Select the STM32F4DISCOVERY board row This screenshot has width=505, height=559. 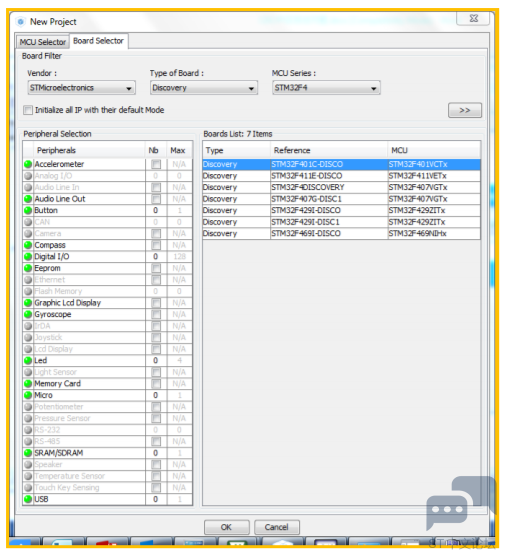(341, 188)
